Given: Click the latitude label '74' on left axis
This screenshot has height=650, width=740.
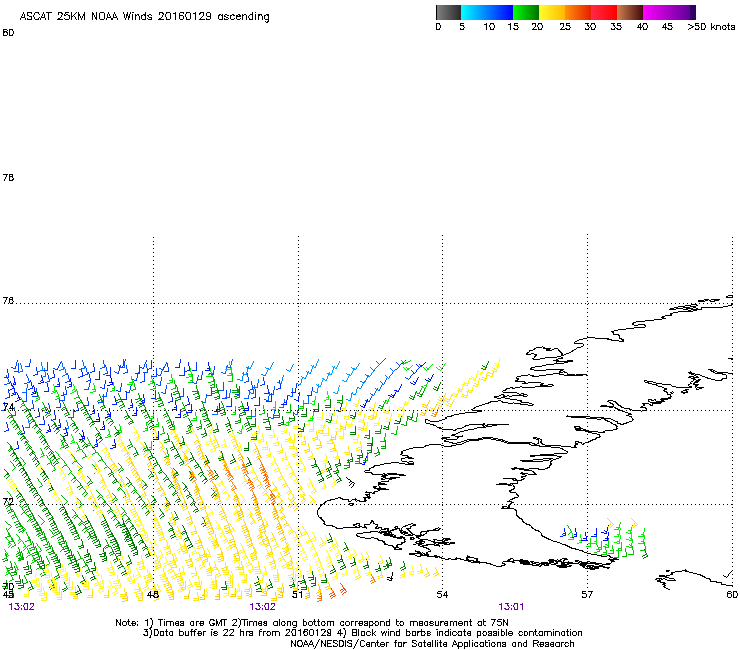Looking at the screenshot, I should pyautogui.click(x=8, y=407).
